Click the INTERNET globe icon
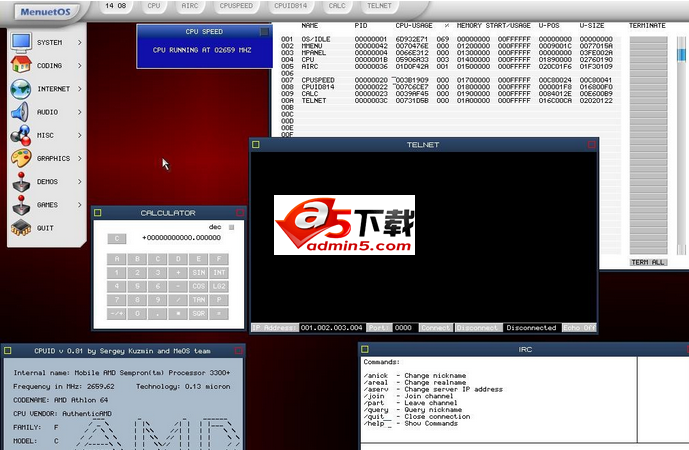Image resolution: width=689 pixels, height=450 pixels. click(x=21, y=89)
